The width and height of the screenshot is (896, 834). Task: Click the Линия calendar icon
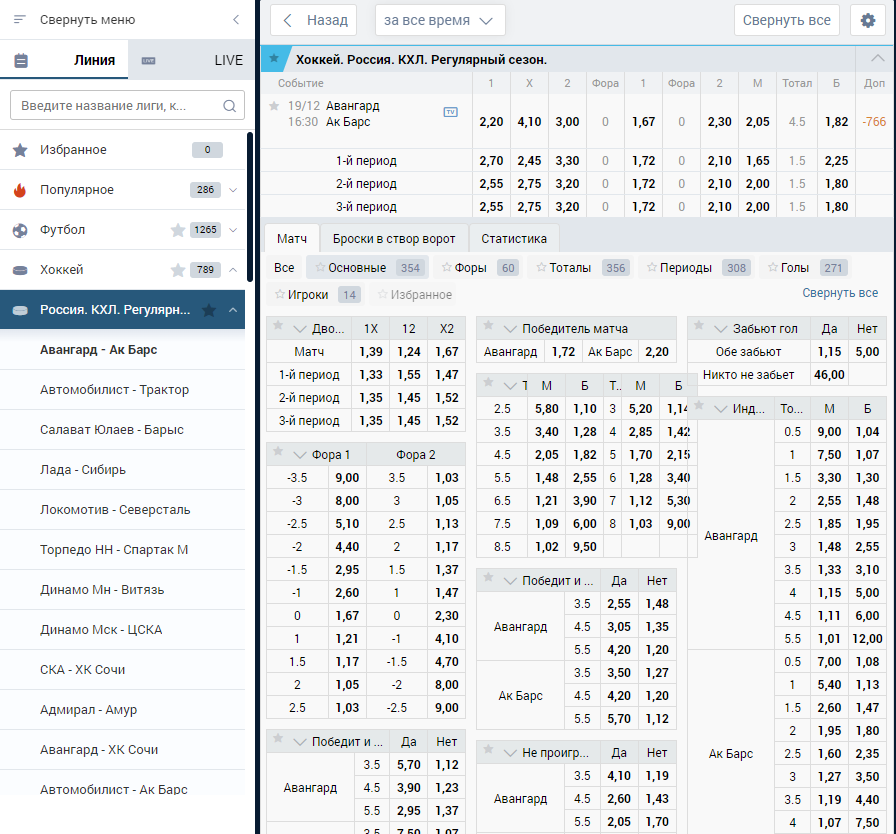click(x=21, y=61)
